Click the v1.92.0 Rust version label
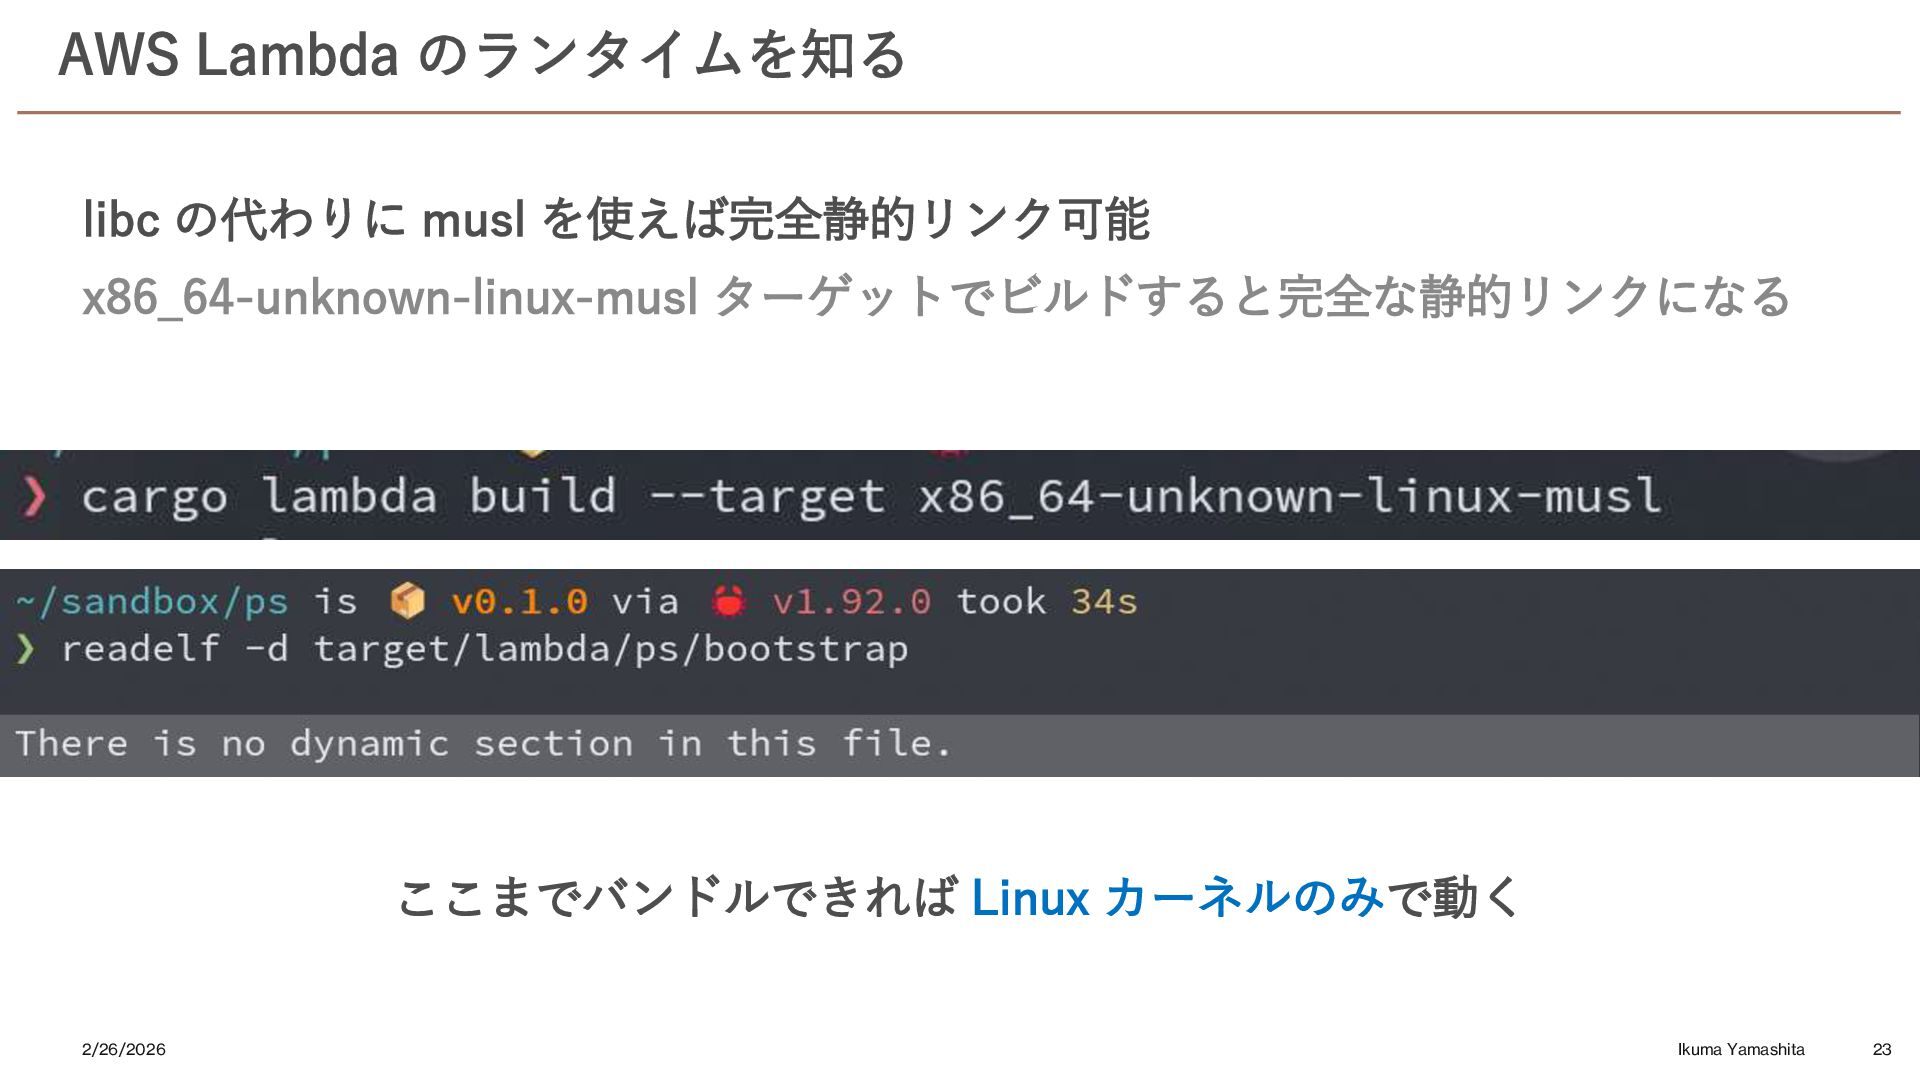 pyautogui.click(x=851, y=601)
